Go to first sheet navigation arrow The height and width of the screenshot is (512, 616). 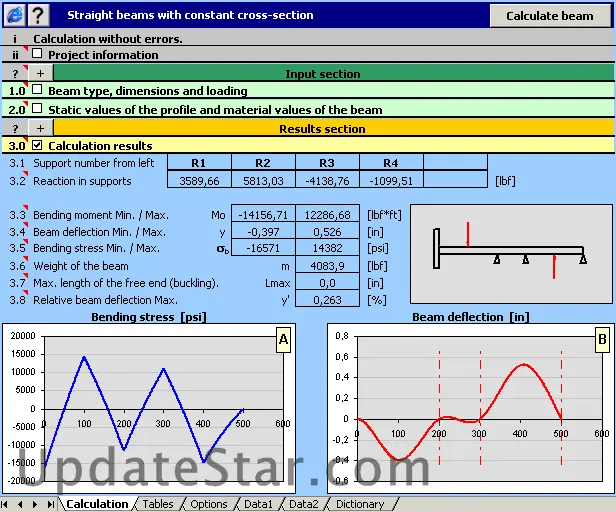tap(5, 504)
